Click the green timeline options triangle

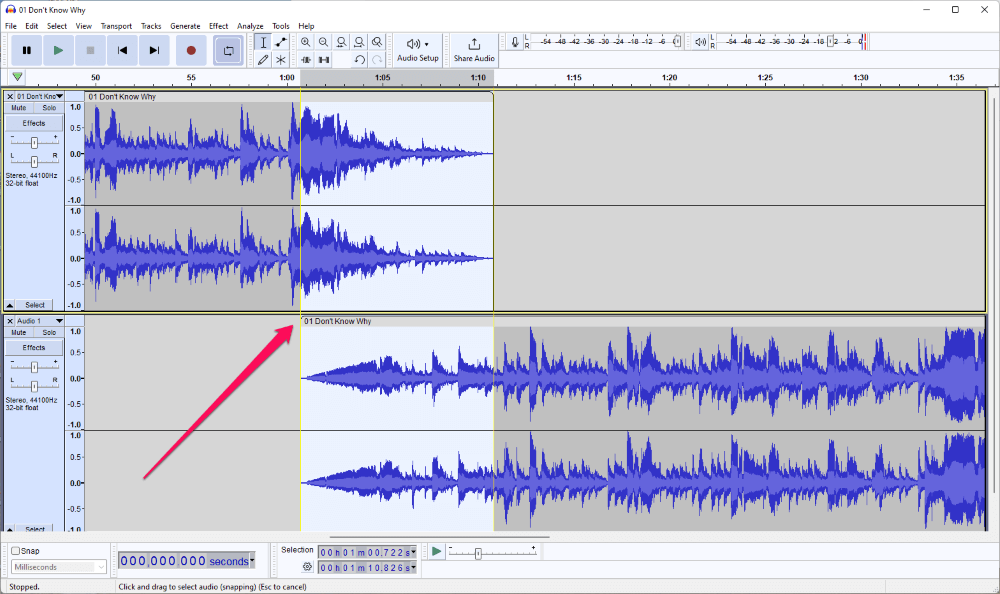[x=17, y=77]
